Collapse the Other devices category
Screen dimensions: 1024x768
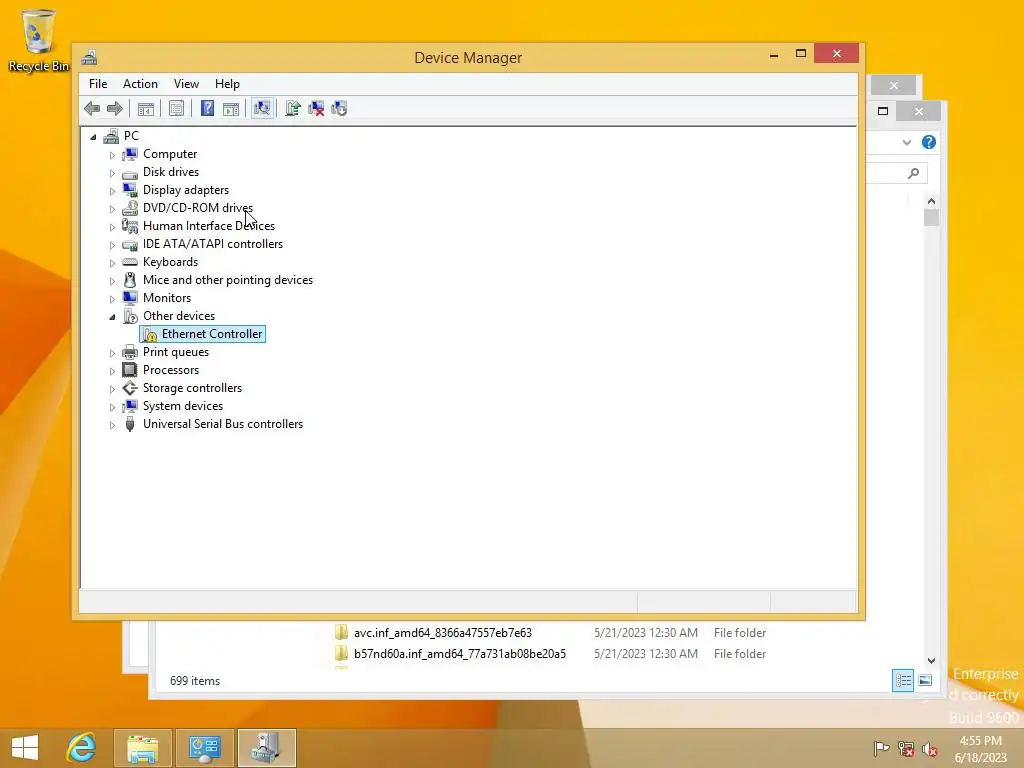click(x=112, y=317)
